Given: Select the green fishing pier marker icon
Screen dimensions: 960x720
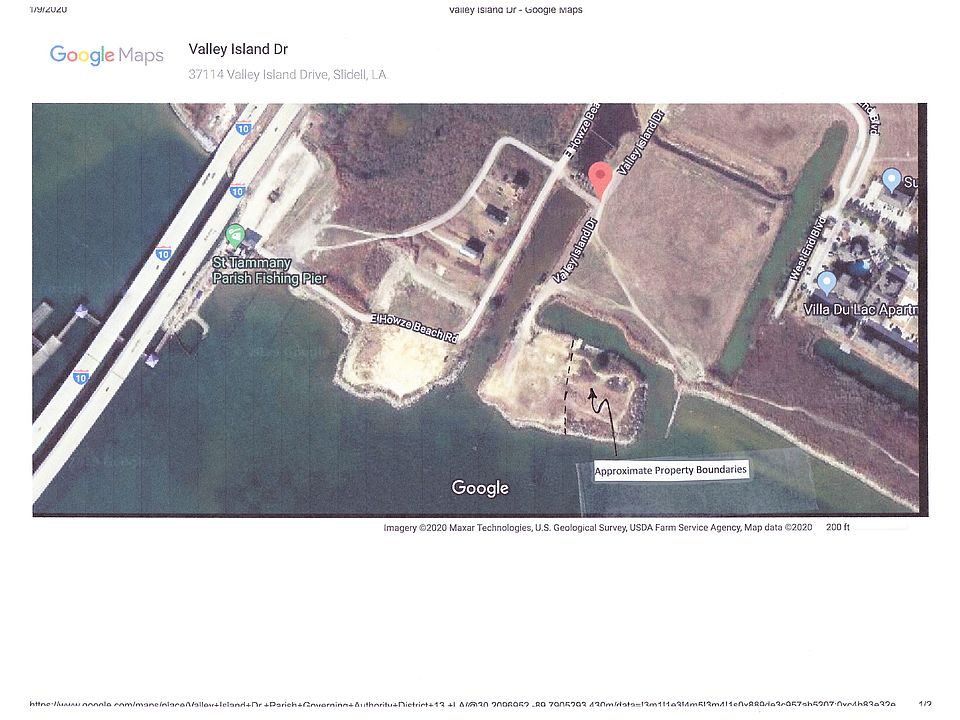Looking at the screenshot, I should (x=234, y=235).
